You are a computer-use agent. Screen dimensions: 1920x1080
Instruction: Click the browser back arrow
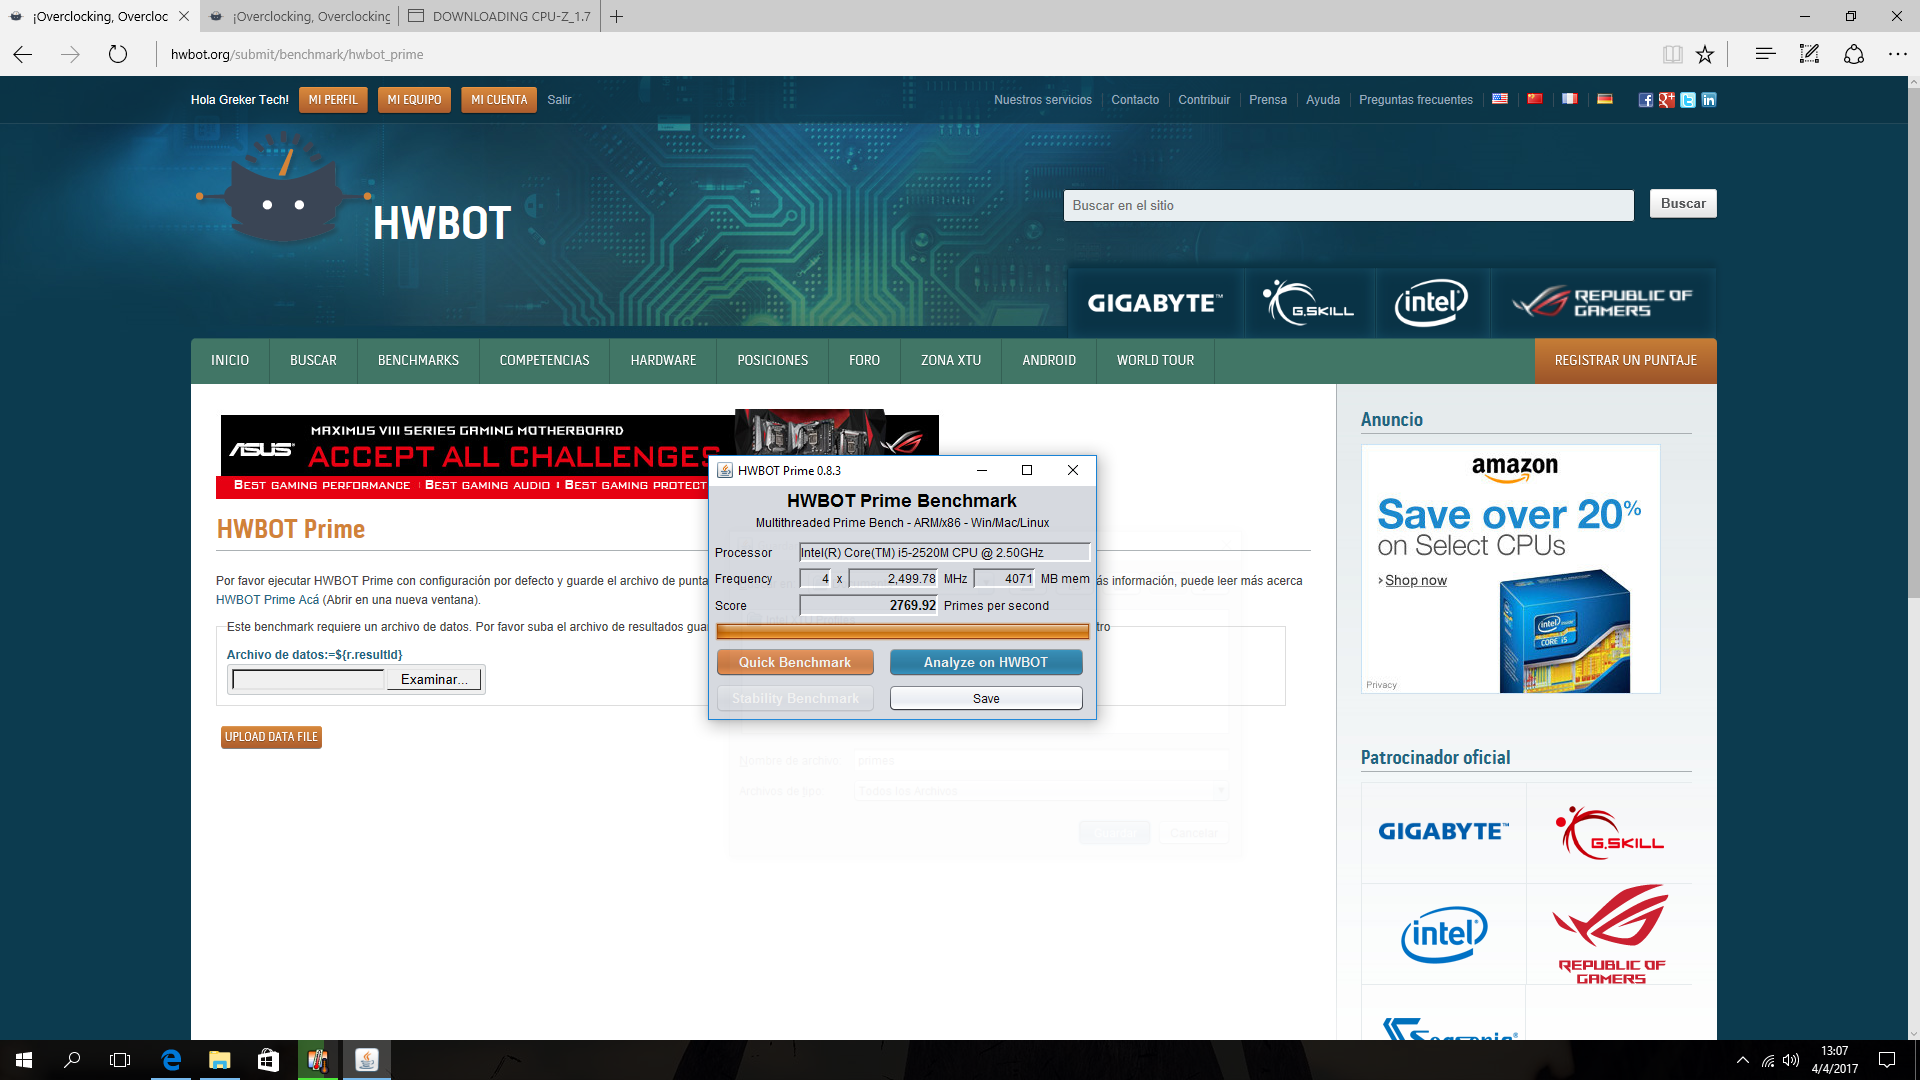tap(23, 54)
